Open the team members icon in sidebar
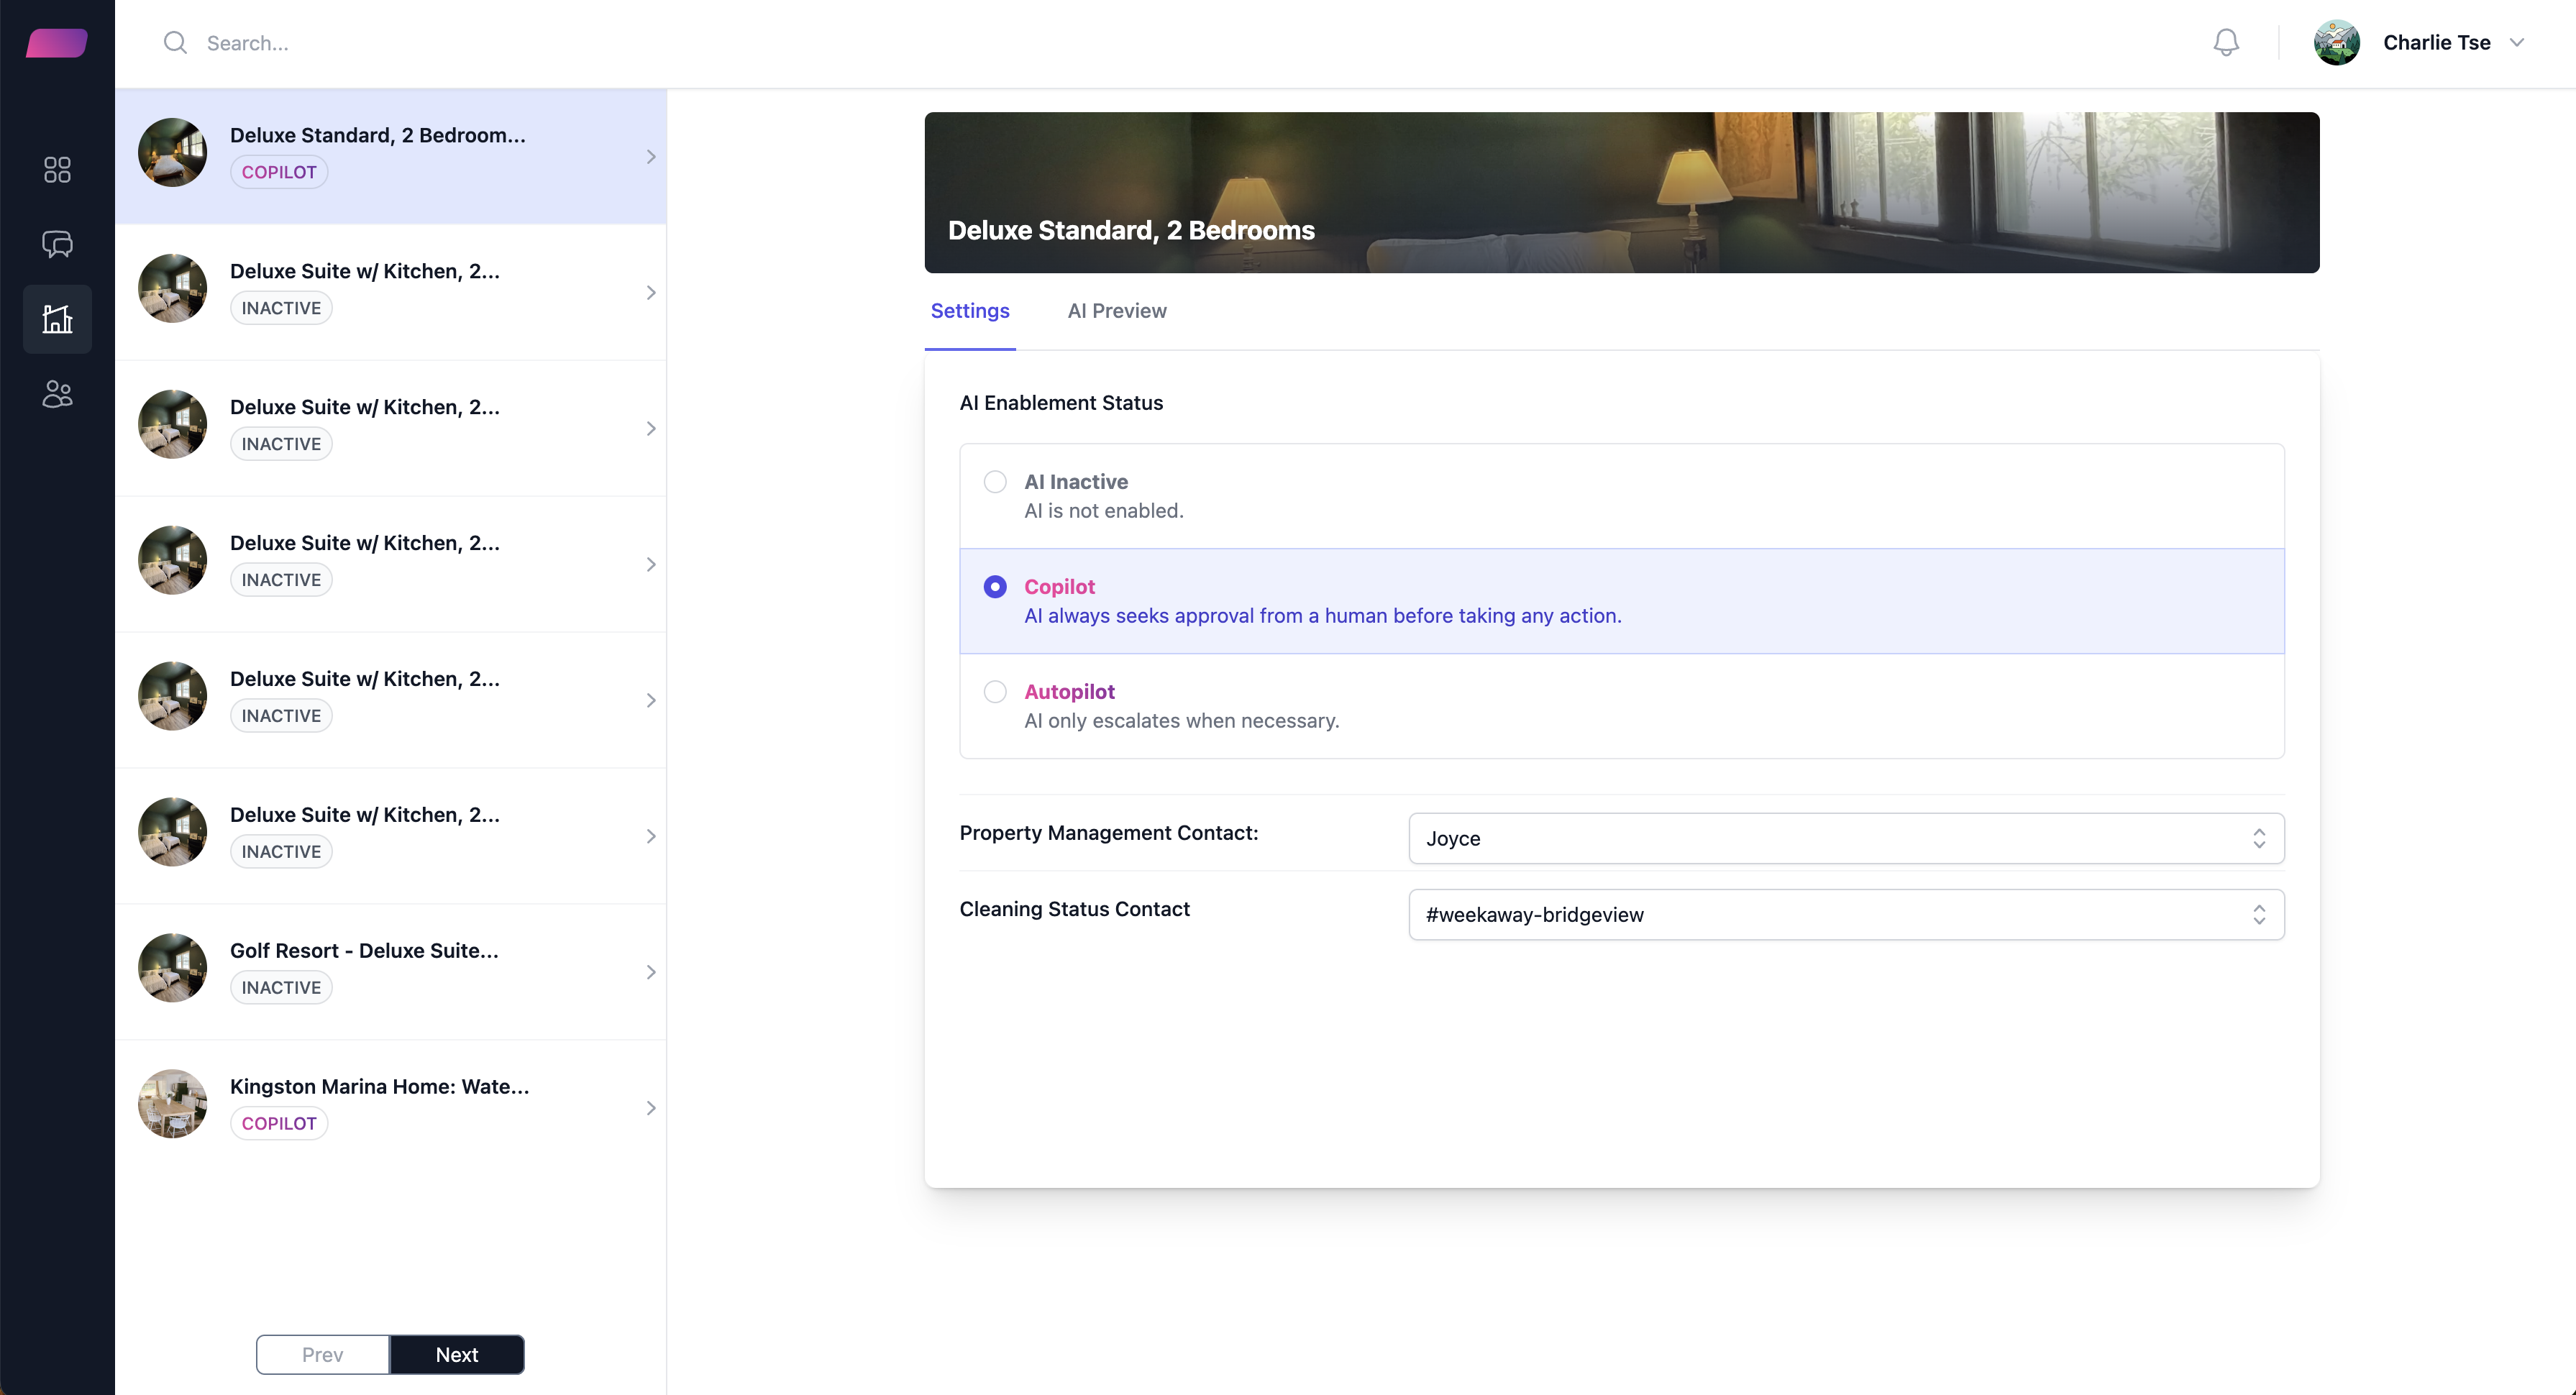Viewport: 2576px width, 1395px height. 57,394
